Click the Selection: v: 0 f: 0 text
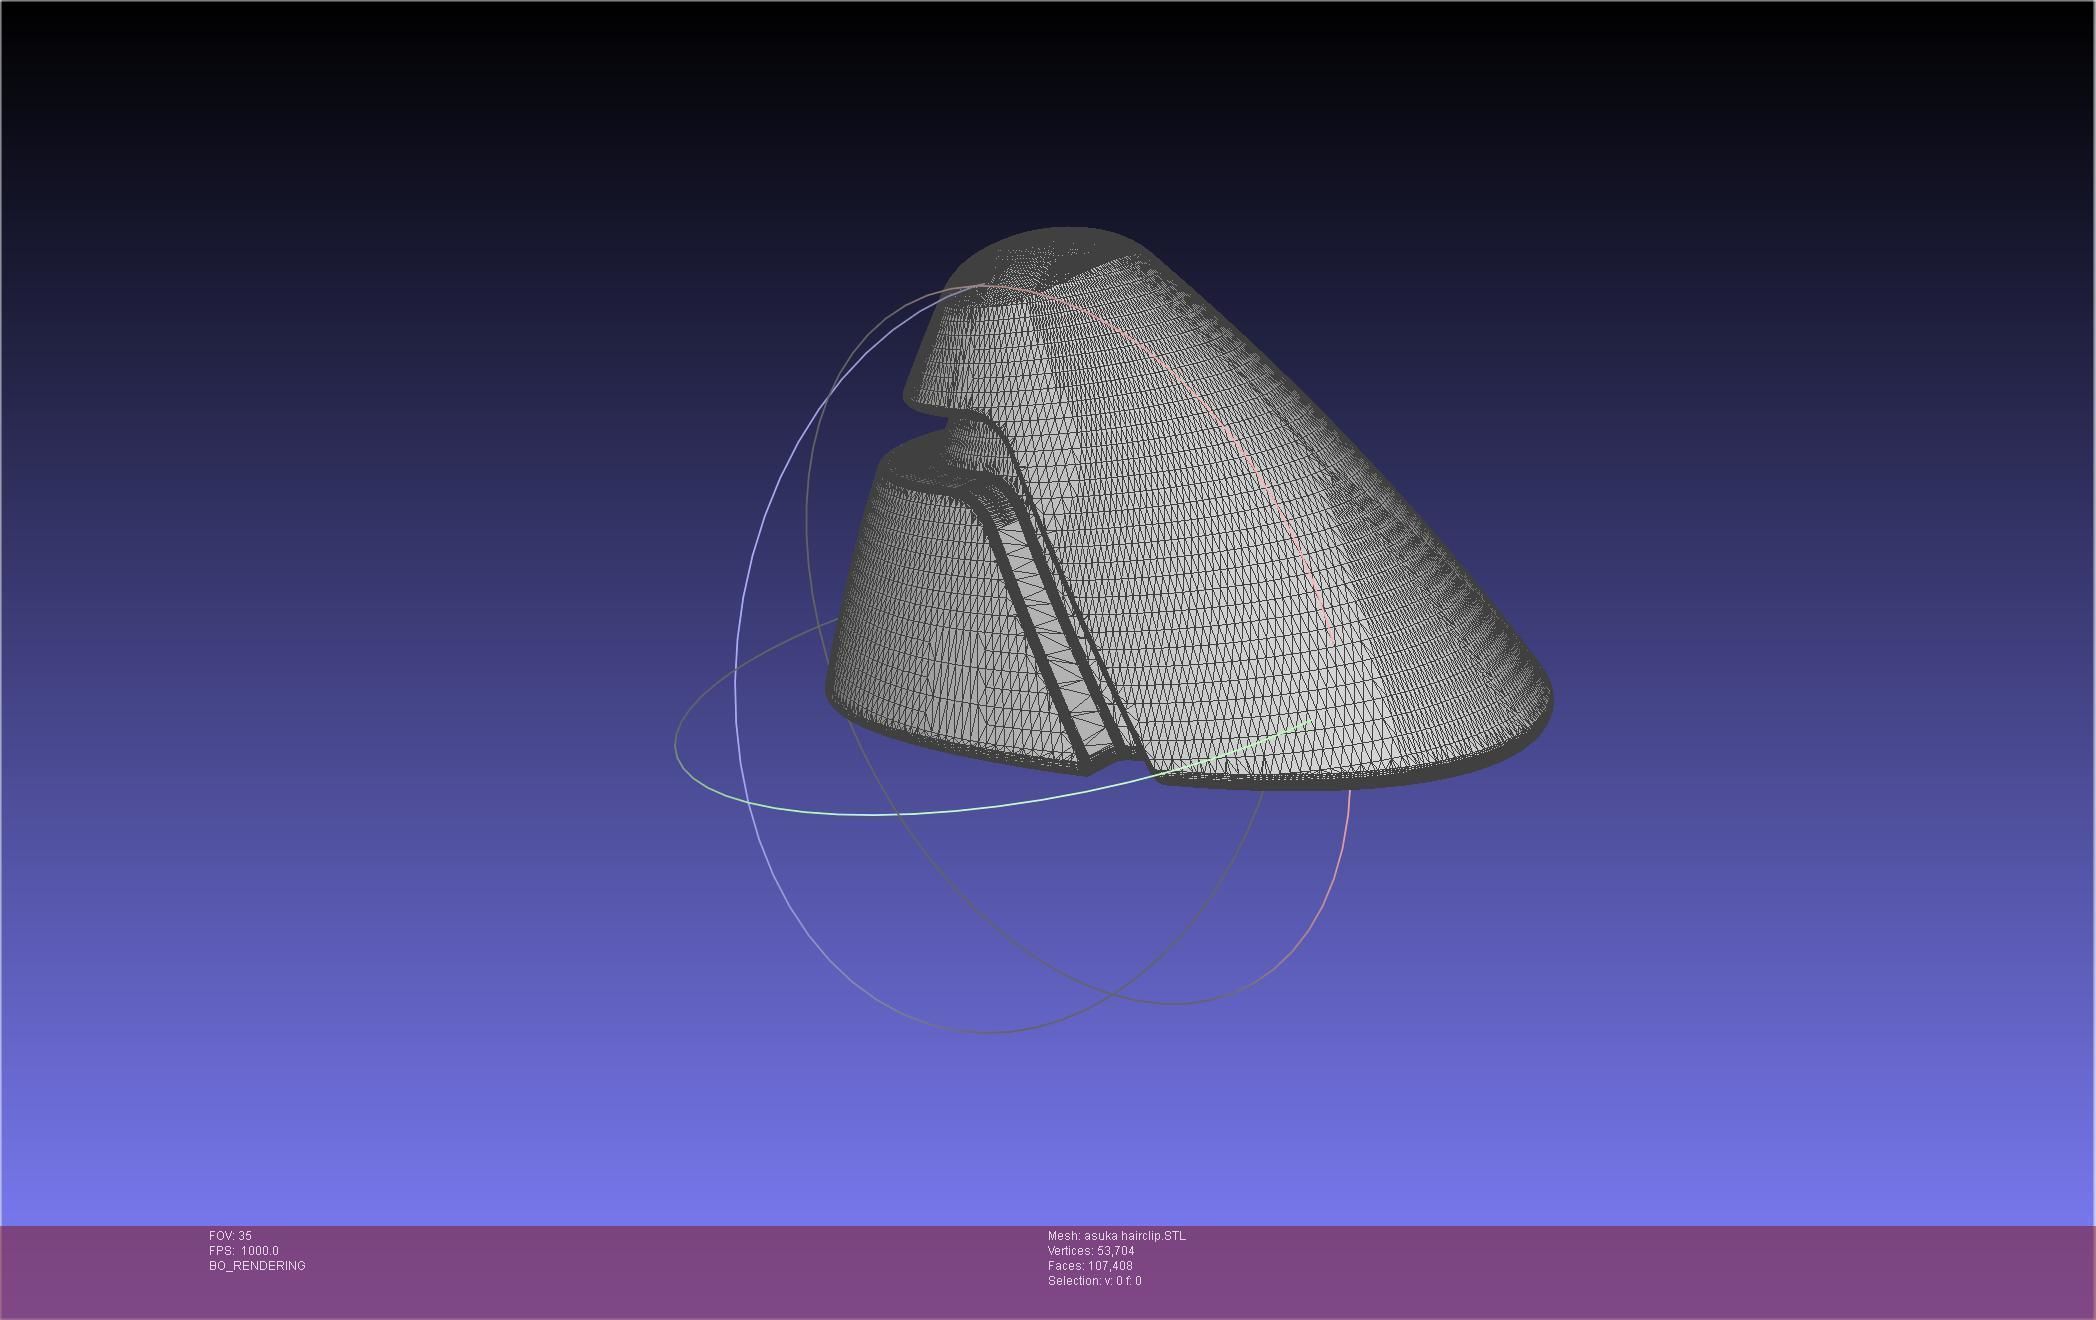Screen dimensions: 2096x1320 1094,1281
